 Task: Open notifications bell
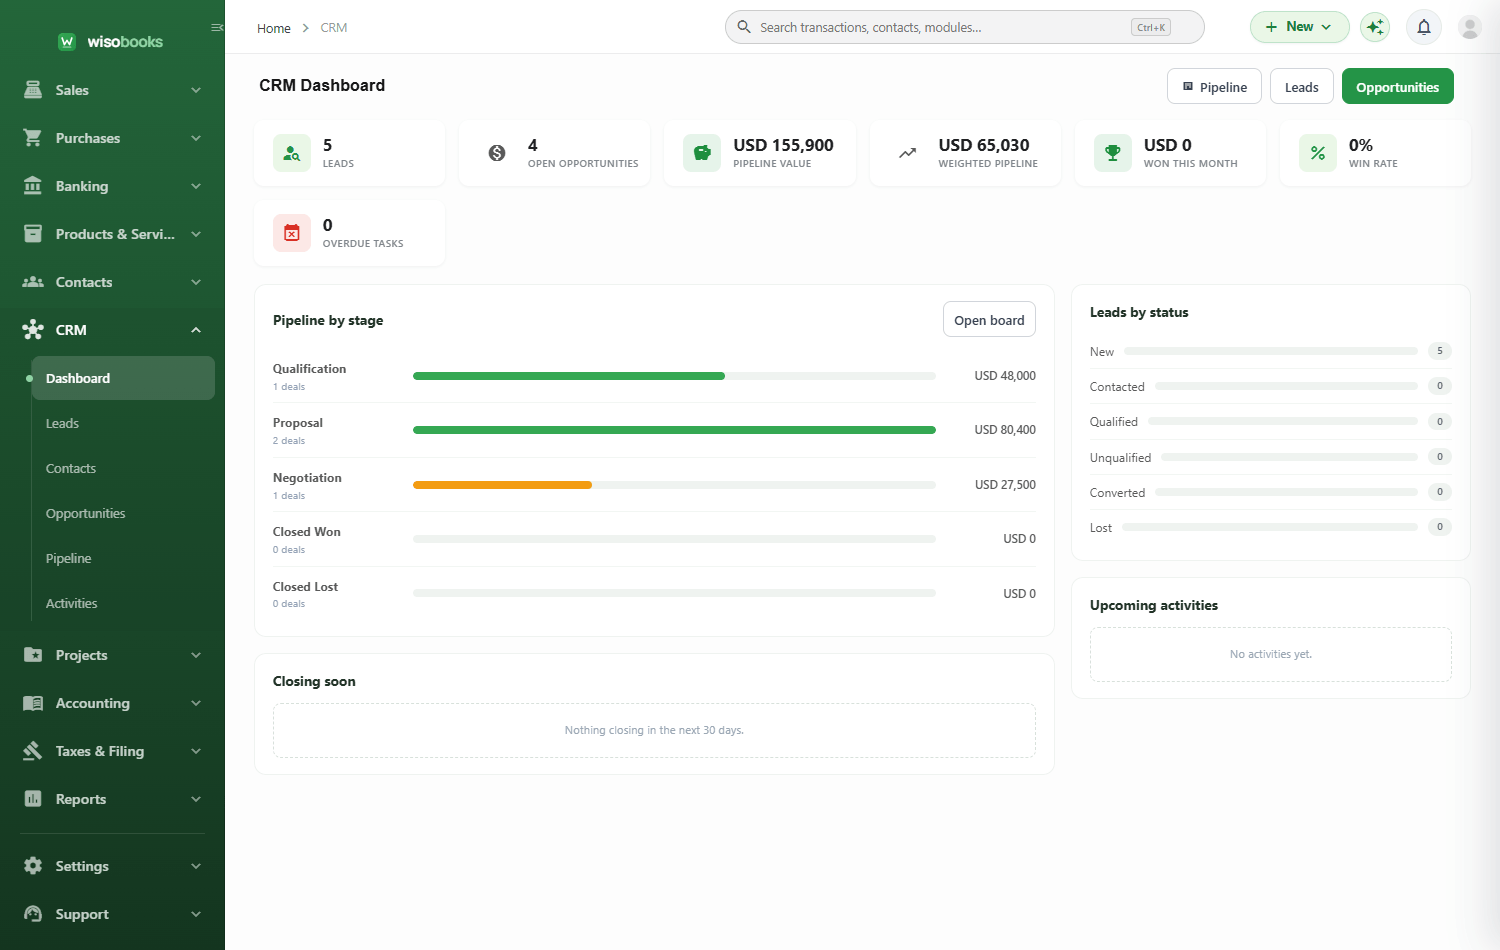(x=1424, y=27)
